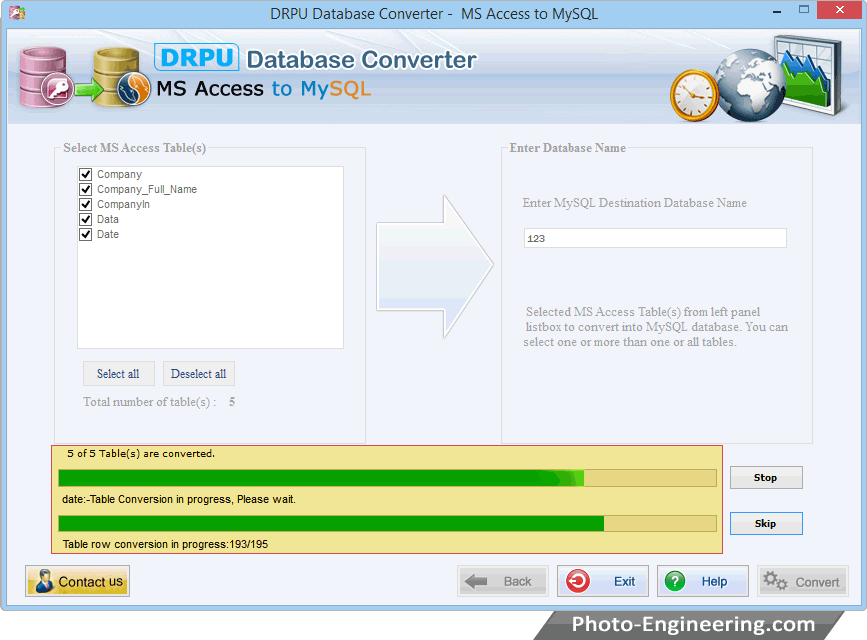The width and height of the screenshot is (867, 640).
Task: Click the 'Table row conversion in progress:193/195' text
Action: click(165, 544)
